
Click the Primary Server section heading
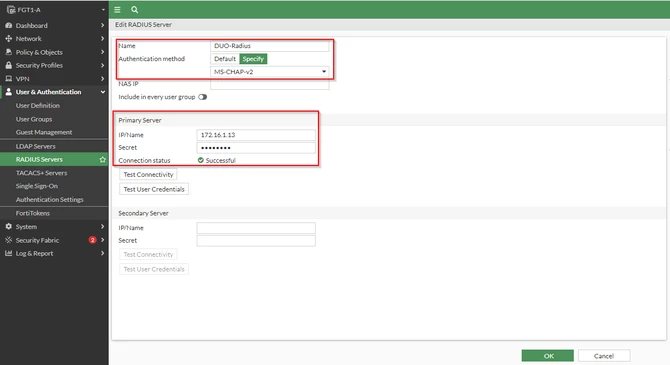click(140, 120)
